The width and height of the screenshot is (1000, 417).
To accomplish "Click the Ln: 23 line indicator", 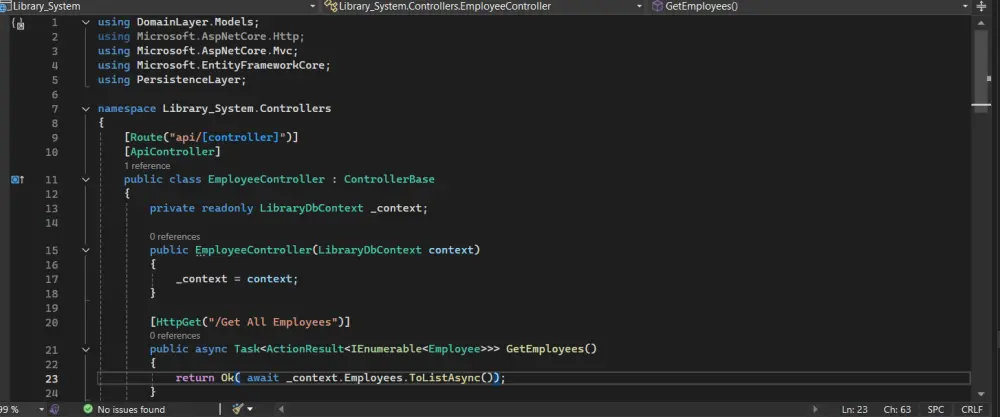I will click(855, 409).
